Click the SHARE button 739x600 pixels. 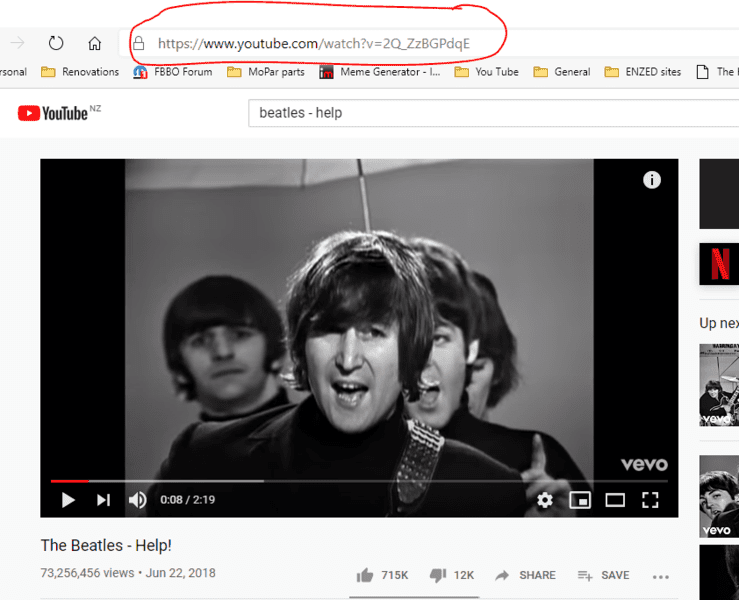click(x=525, y=575)
